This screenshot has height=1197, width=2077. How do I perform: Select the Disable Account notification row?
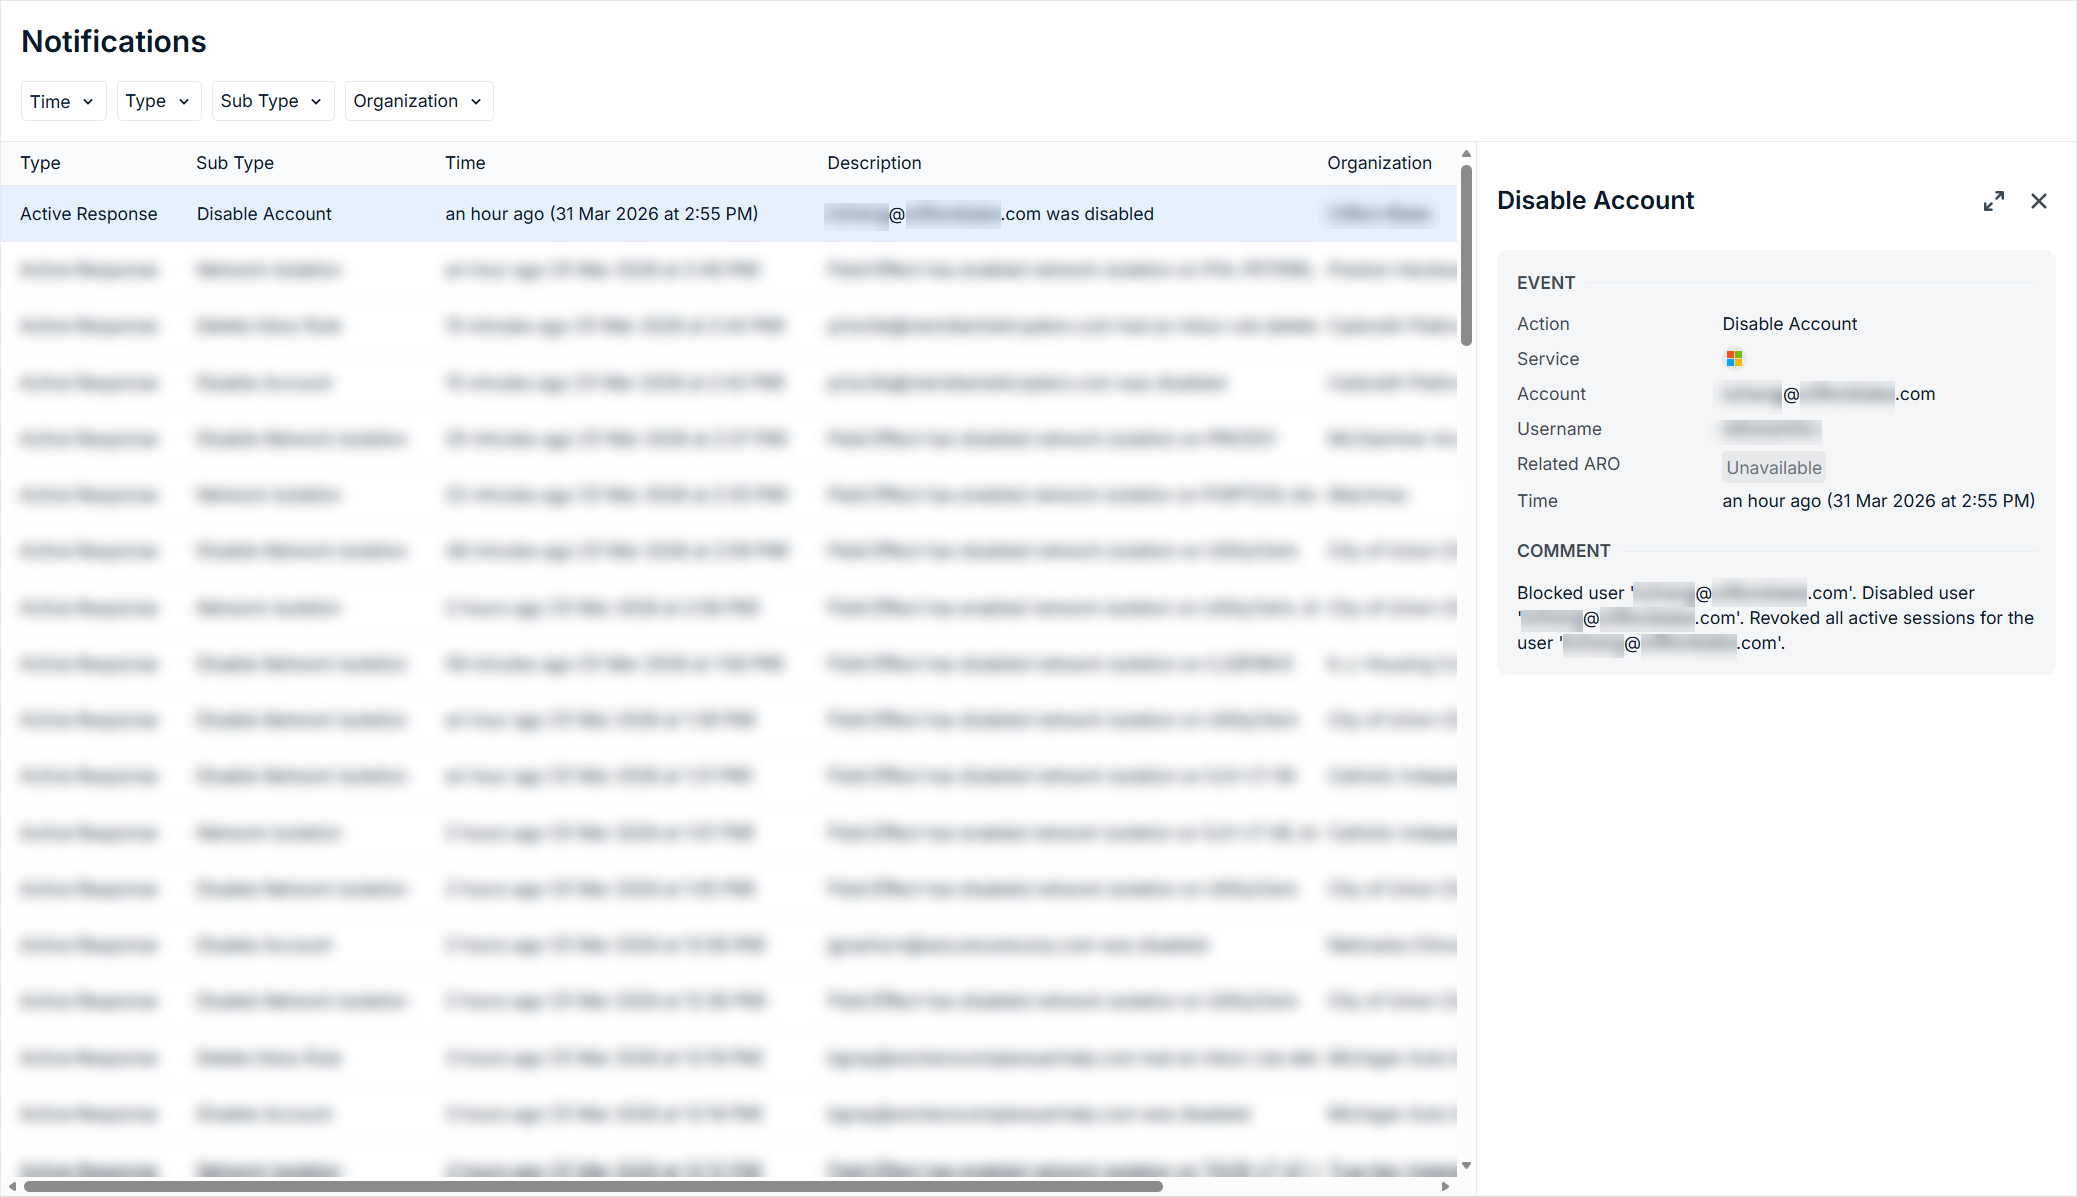coord(600,214)
